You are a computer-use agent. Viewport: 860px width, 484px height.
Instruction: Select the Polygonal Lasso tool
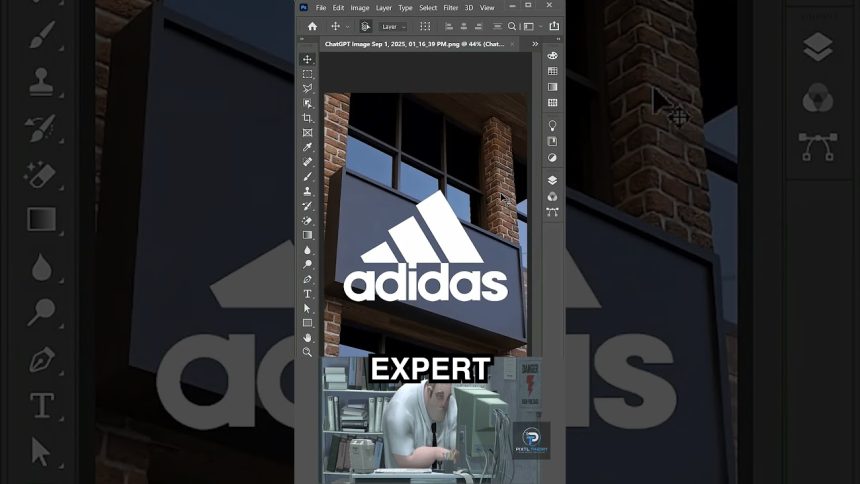(307, 88)
